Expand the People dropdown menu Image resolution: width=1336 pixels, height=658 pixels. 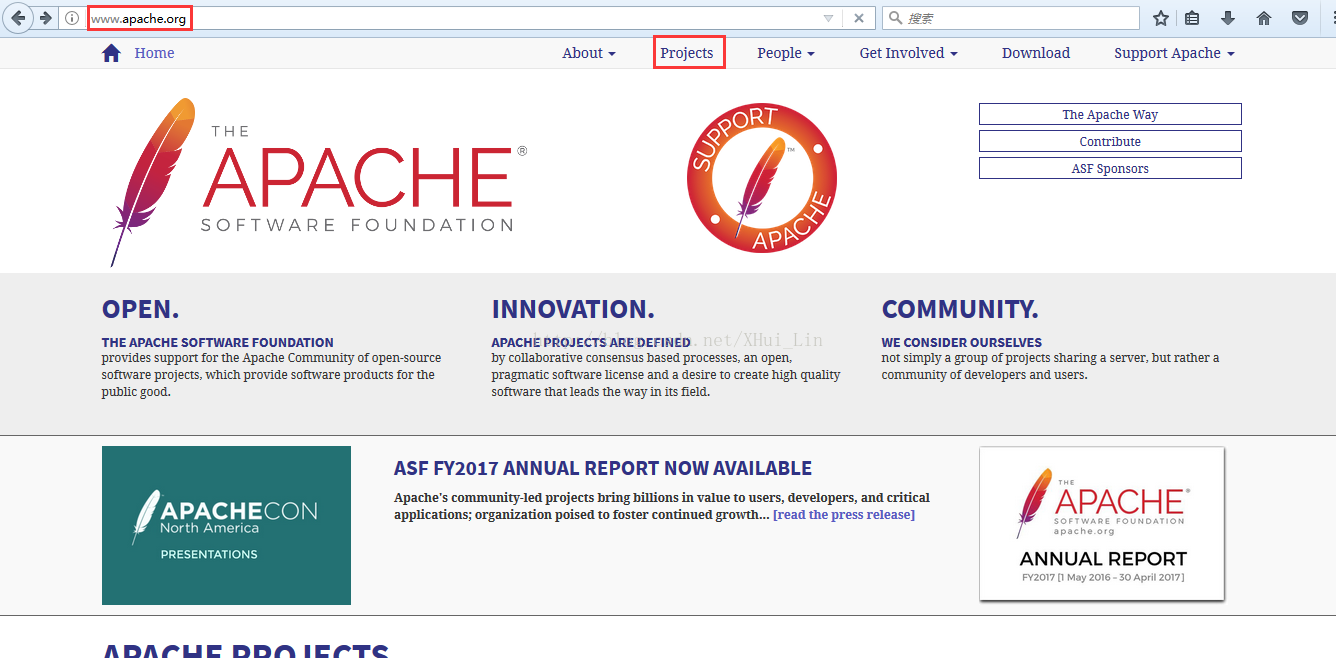tap(786, 53)
